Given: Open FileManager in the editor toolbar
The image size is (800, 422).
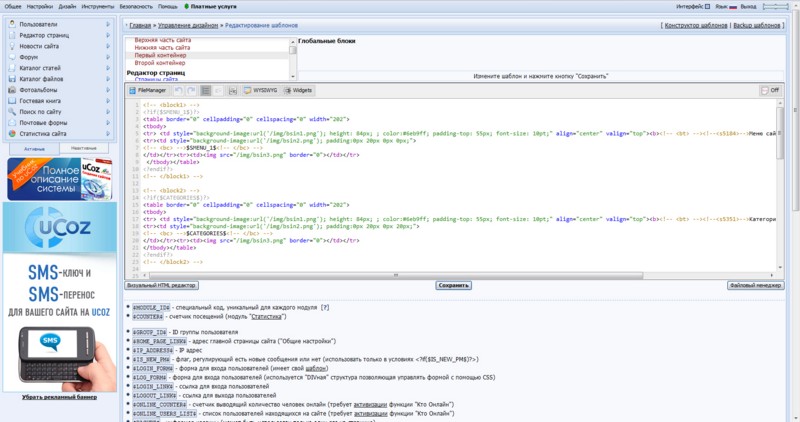Looking at the screenshot, I should click(146, 90).
